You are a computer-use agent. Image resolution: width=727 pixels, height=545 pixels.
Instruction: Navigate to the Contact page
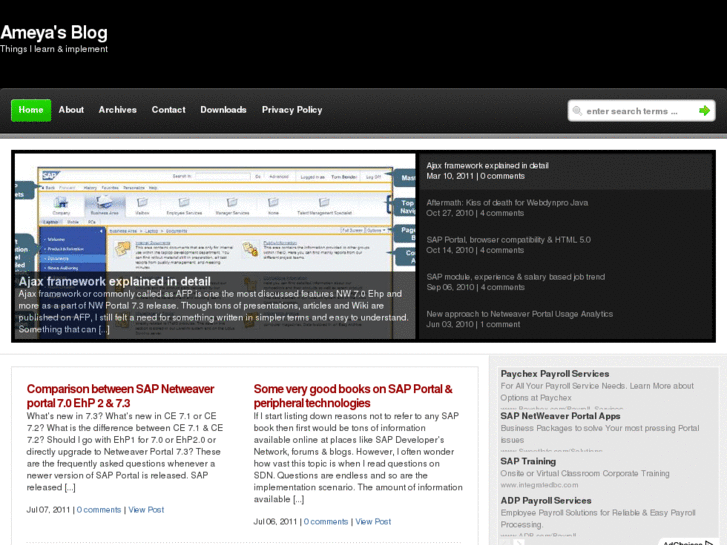point(168,110)
